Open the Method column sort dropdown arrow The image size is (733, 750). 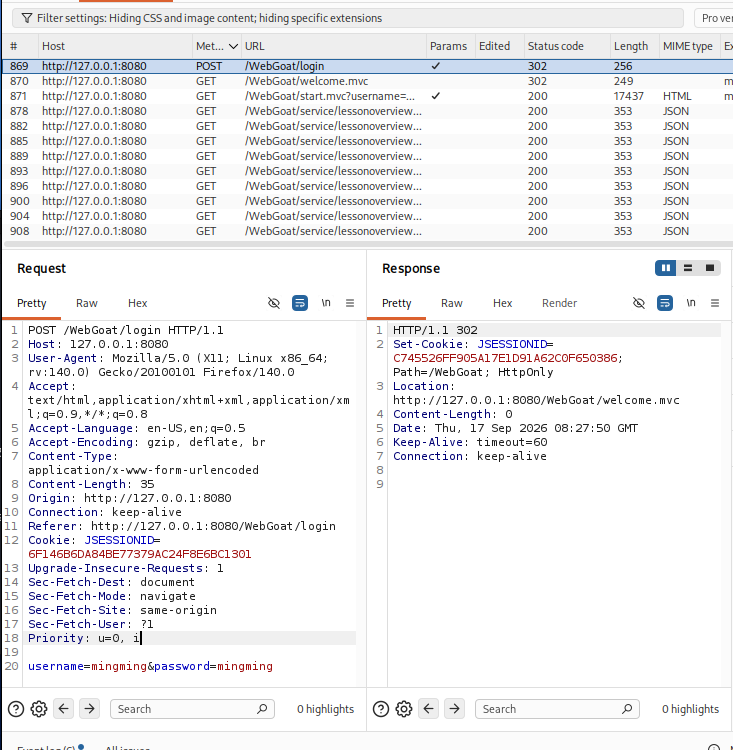(x=233, y=46)
